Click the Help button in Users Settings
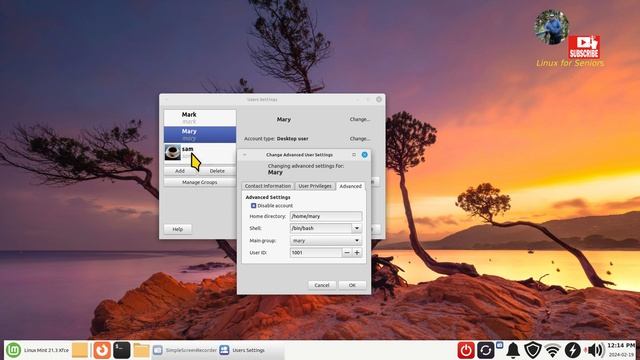The width and height of the screenshot is (640, 360). pyautogui.click(x=178, y=229)
